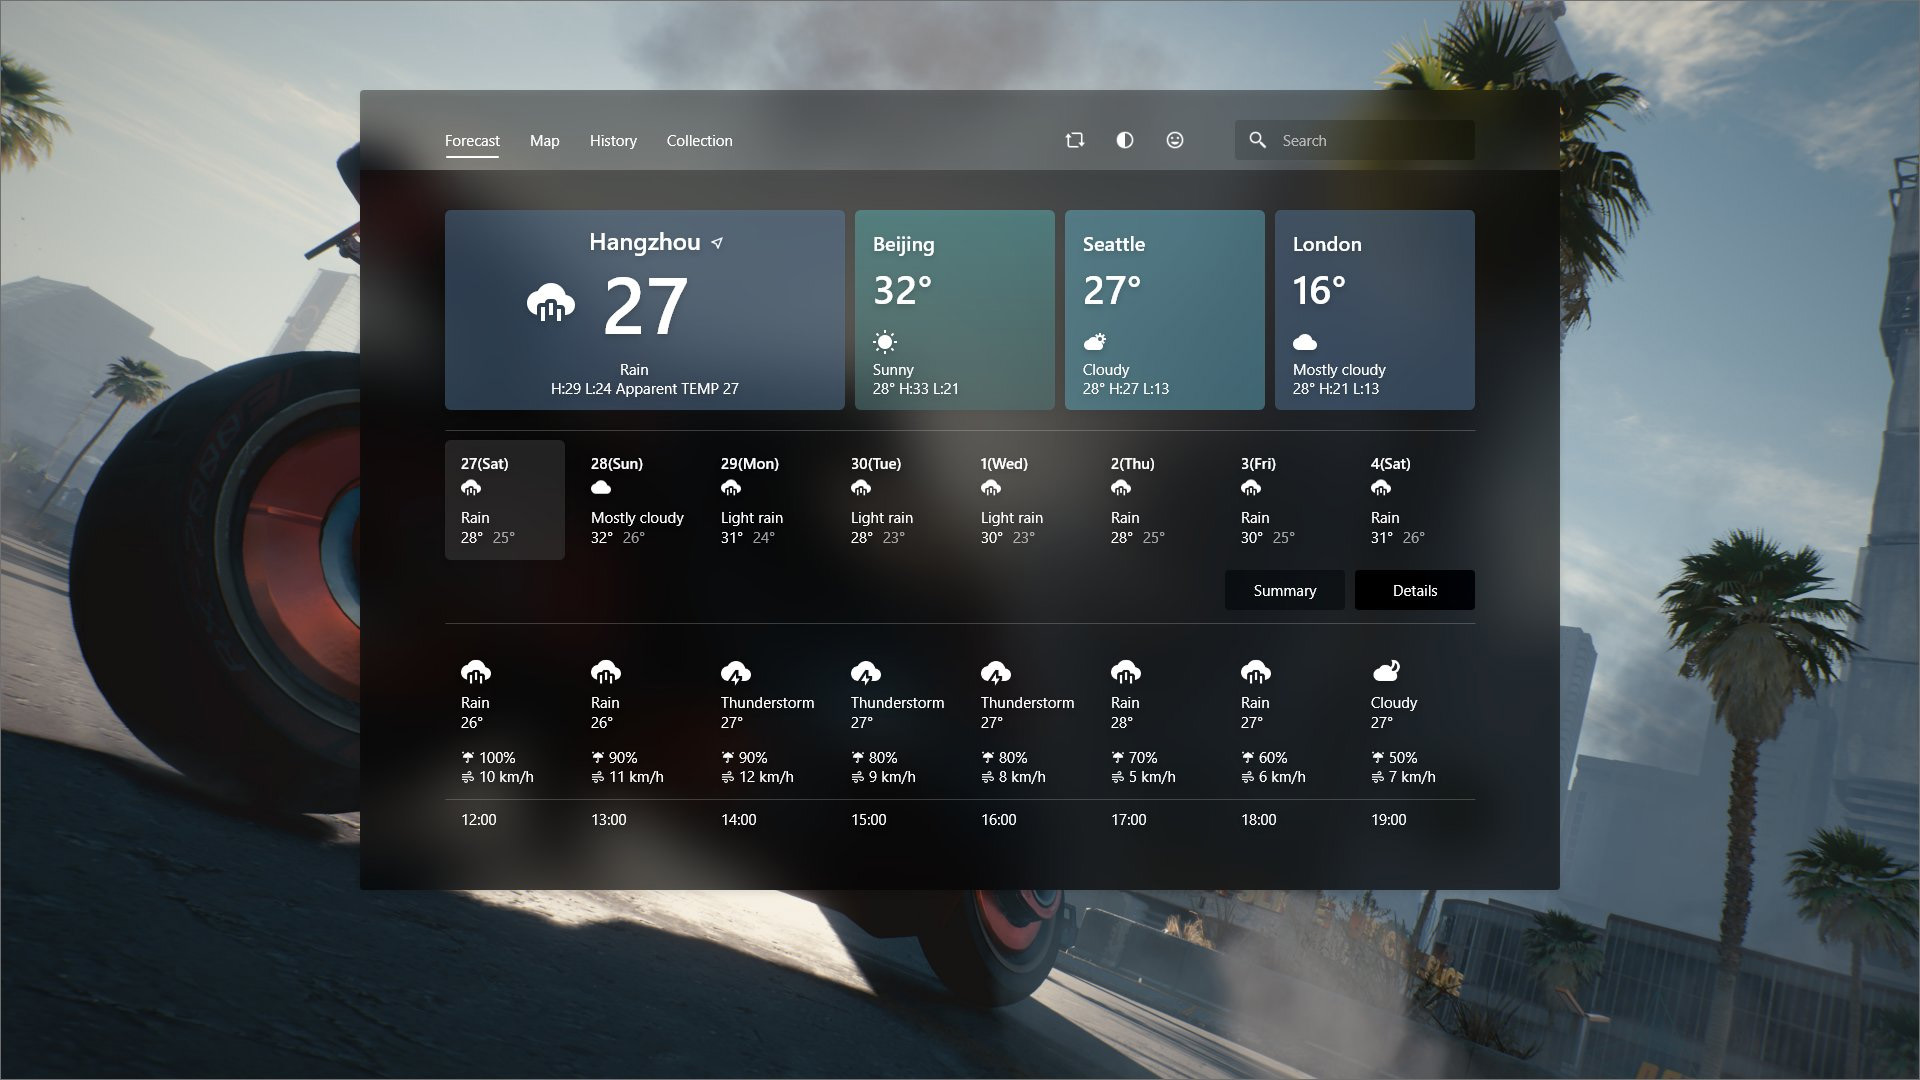1920x1080 pixels.
Task: Open the Collection section
Action: [699, 140]
